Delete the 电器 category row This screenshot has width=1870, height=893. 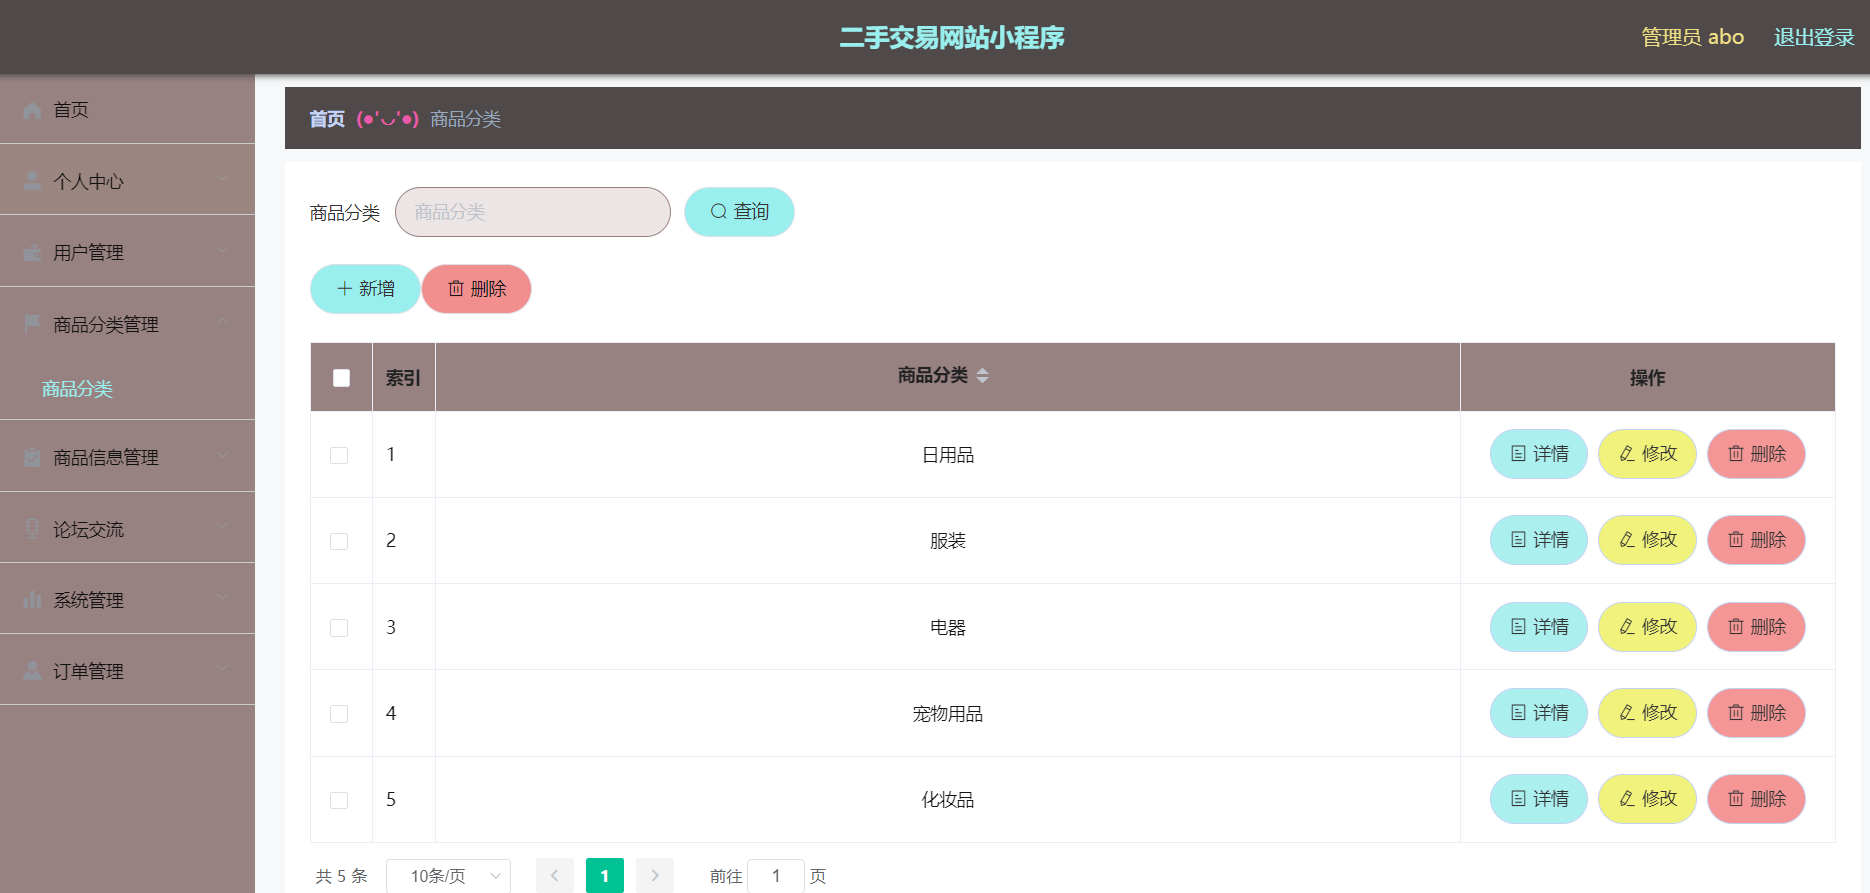click(x=1755, y=627)
